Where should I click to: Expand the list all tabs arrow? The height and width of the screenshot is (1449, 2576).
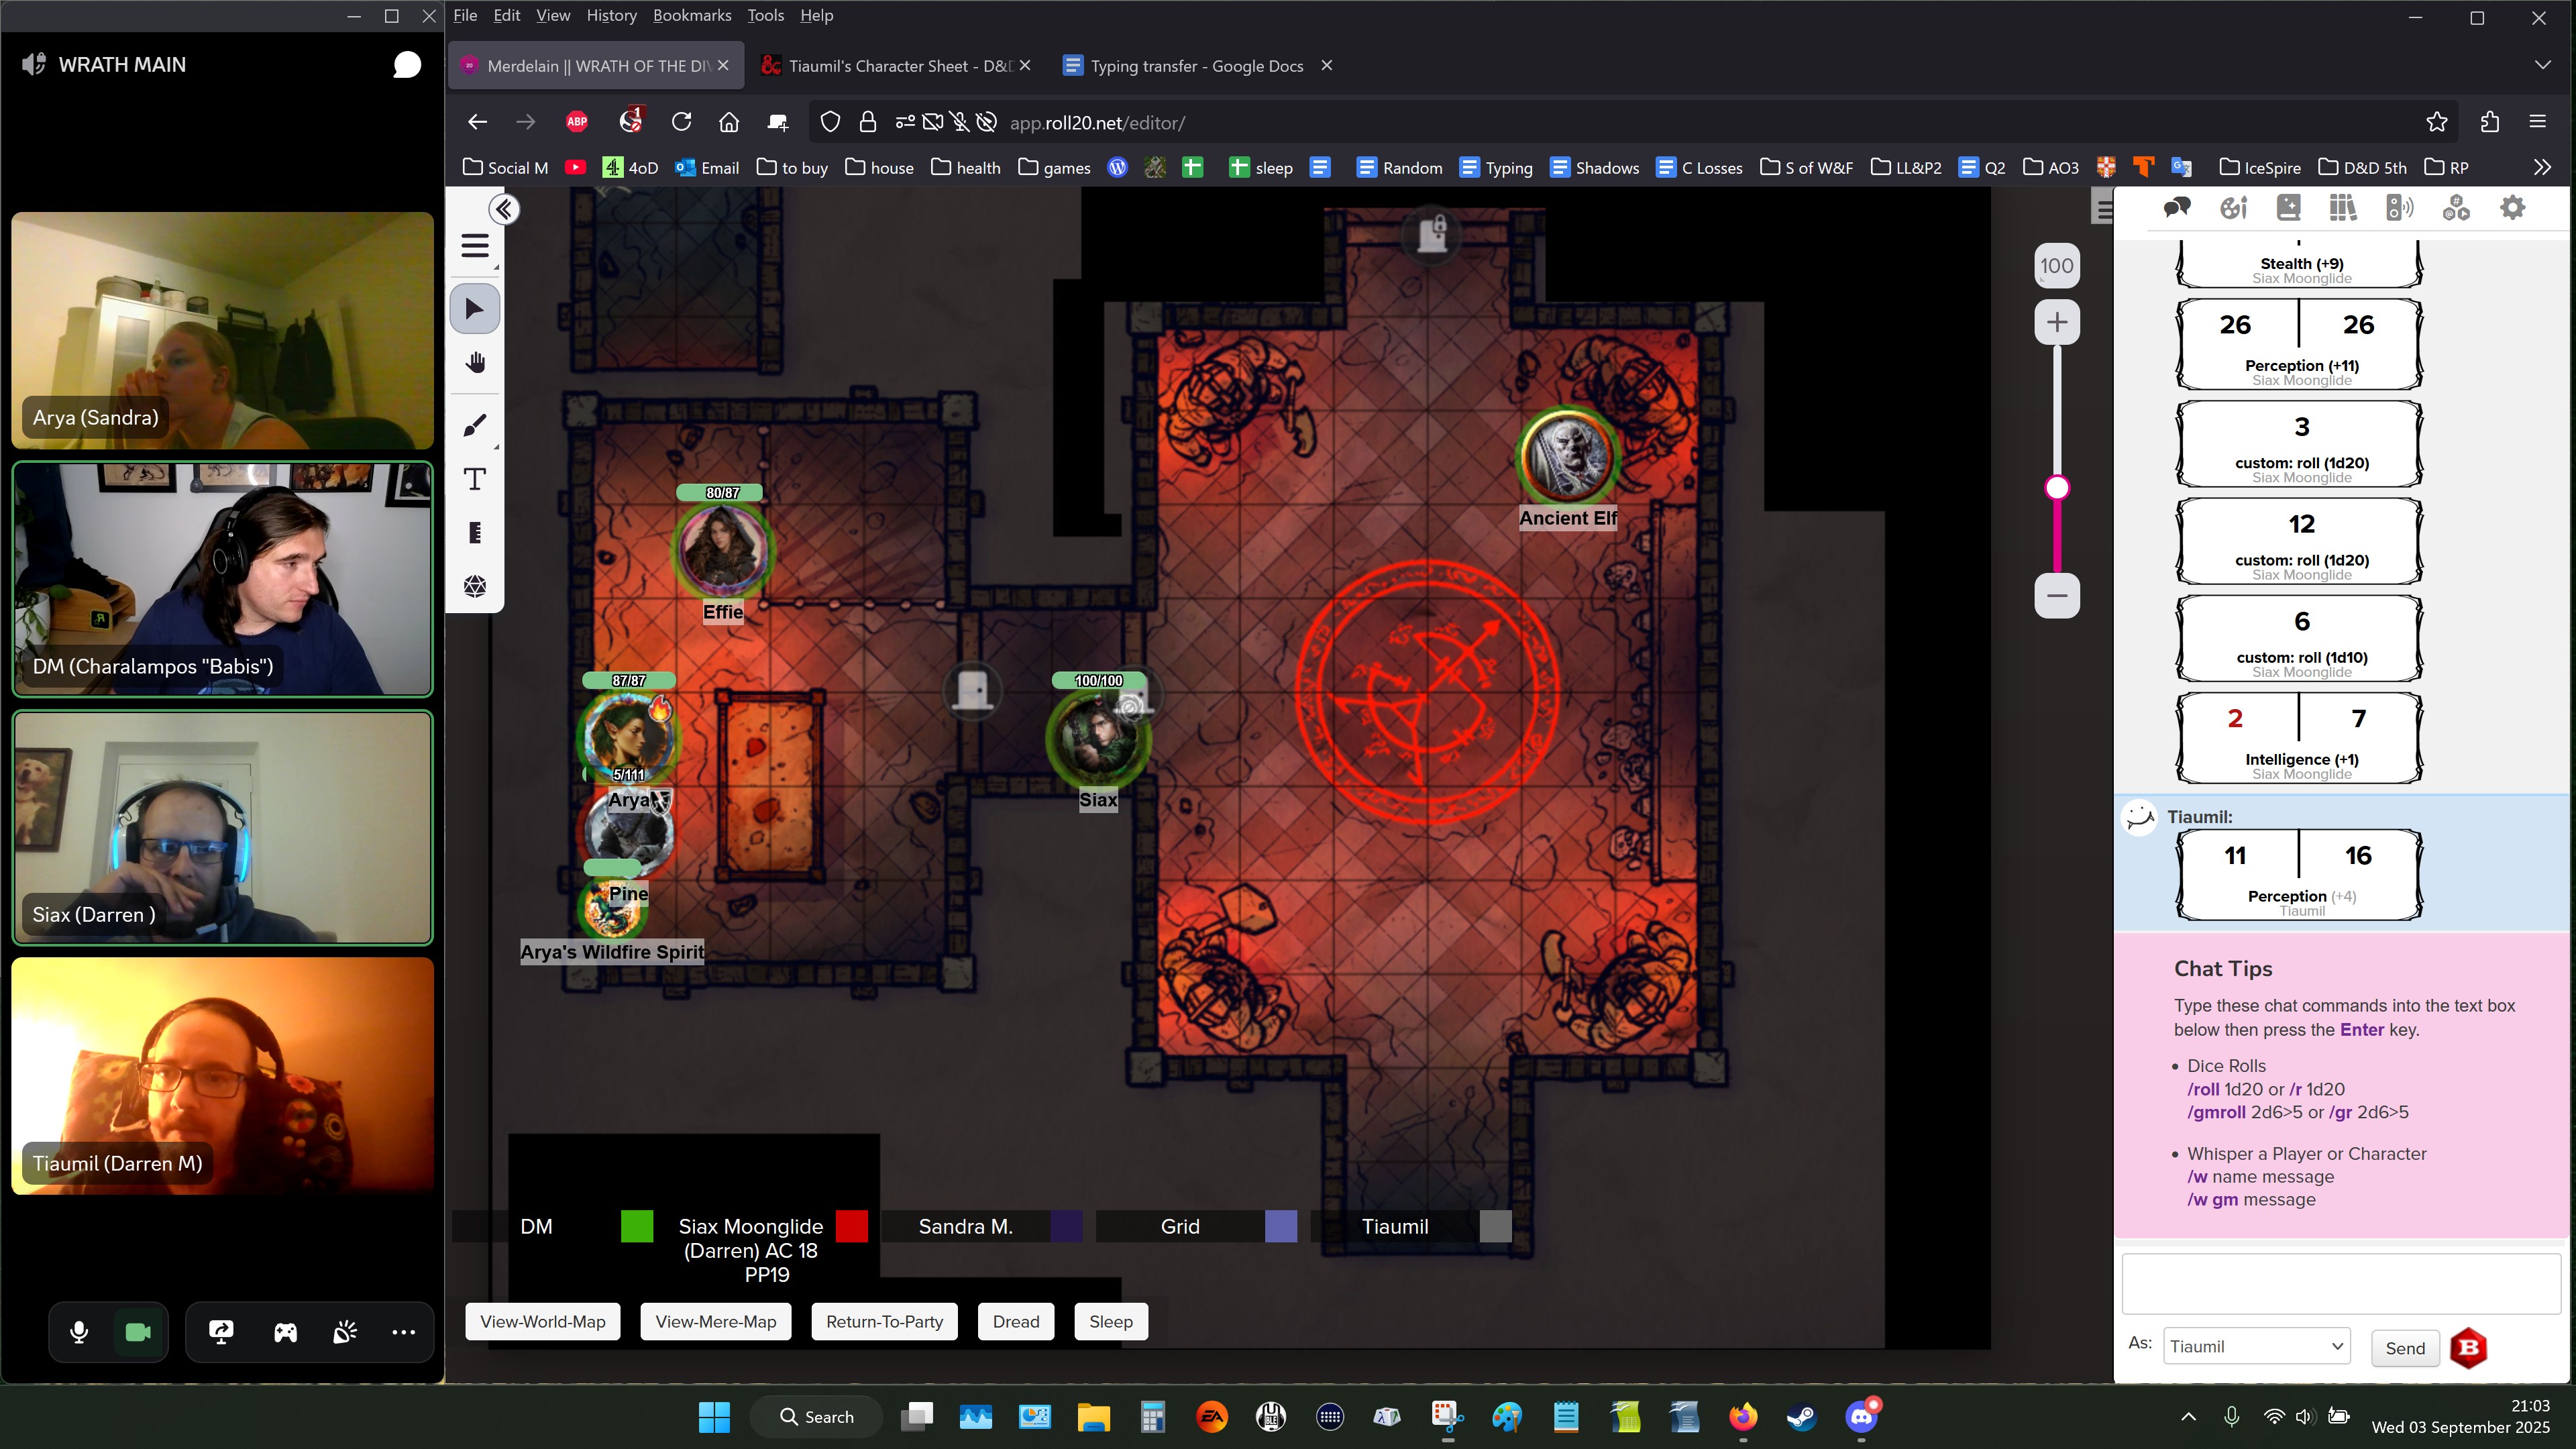pyautogui.click(x=2542, y=65)
